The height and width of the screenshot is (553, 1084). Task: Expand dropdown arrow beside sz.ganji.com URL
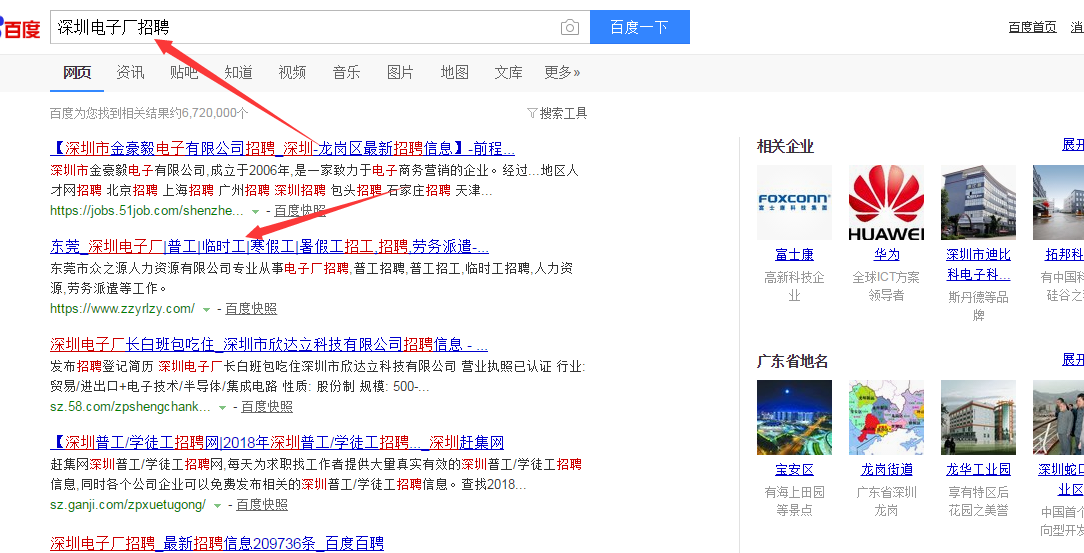[218, 506]
